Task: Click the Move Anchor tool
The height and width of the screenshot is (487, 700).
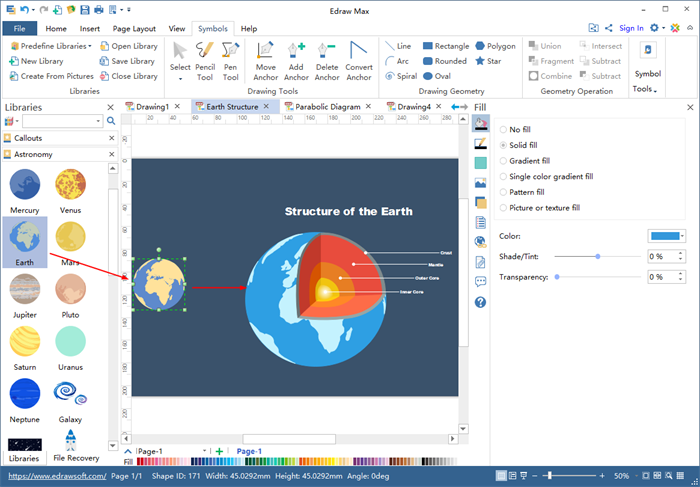Action: (x=266, y=61)
